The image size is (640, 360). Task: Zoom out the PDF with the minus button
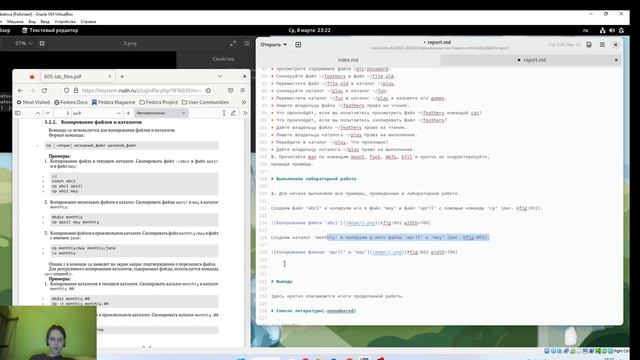pyautogui.click(x=118, y=113)
